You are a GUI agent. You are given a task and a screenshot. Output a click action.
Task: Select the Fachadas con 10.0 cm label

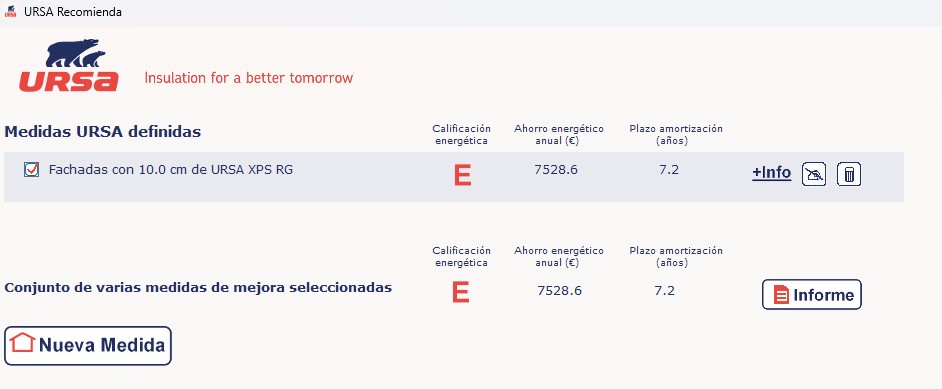[171, 170]
